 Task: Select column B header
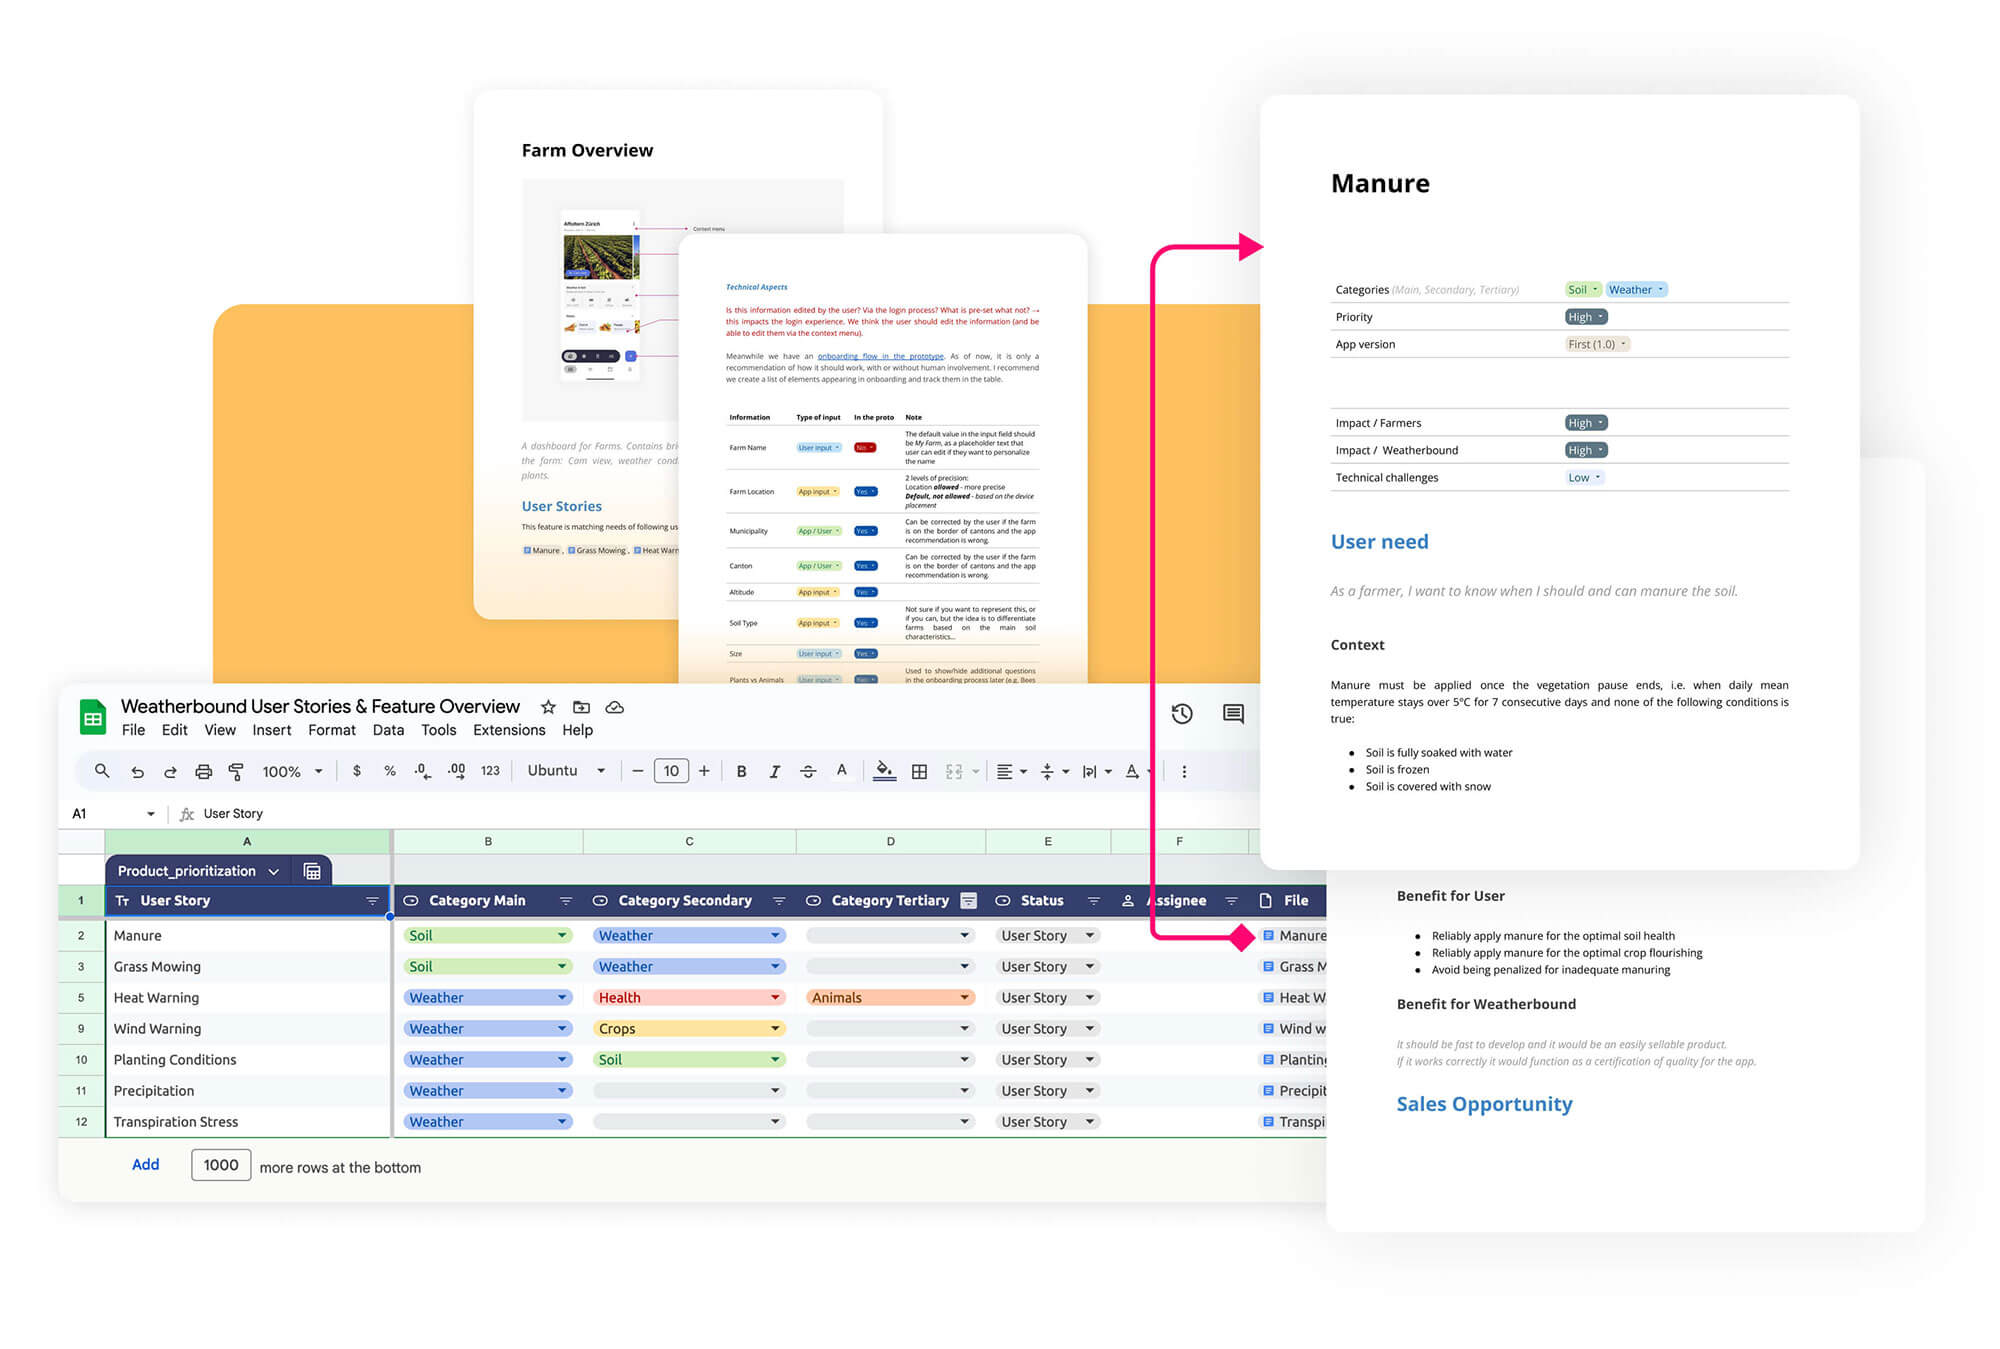point(488,842)
